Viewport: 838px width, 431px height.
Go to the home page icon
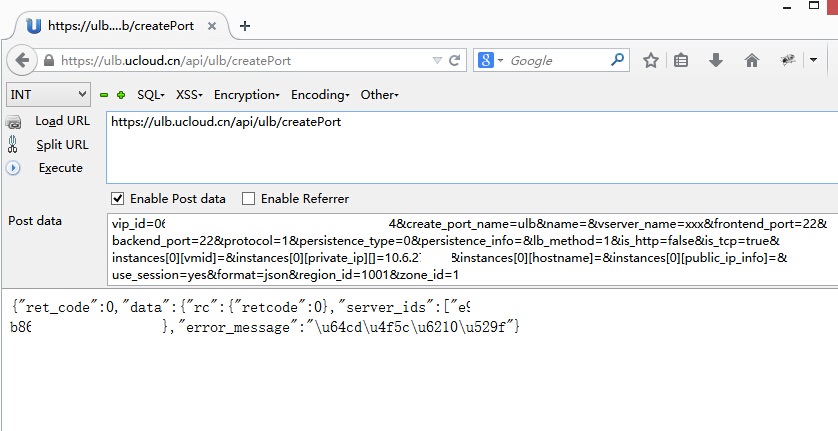(x=751, y=60)
